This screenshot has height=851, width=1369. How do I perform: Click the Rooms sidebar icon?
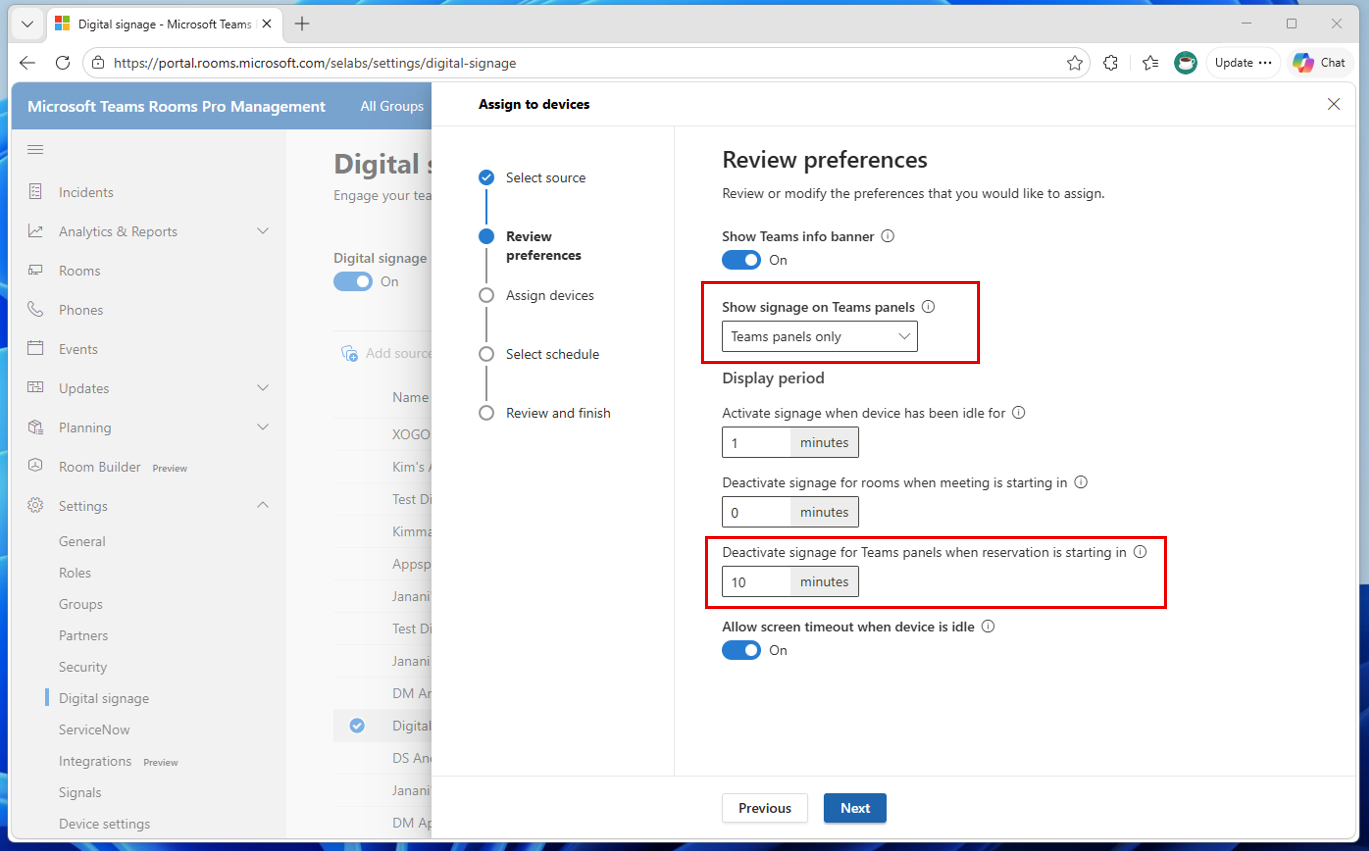coord(35,270)
